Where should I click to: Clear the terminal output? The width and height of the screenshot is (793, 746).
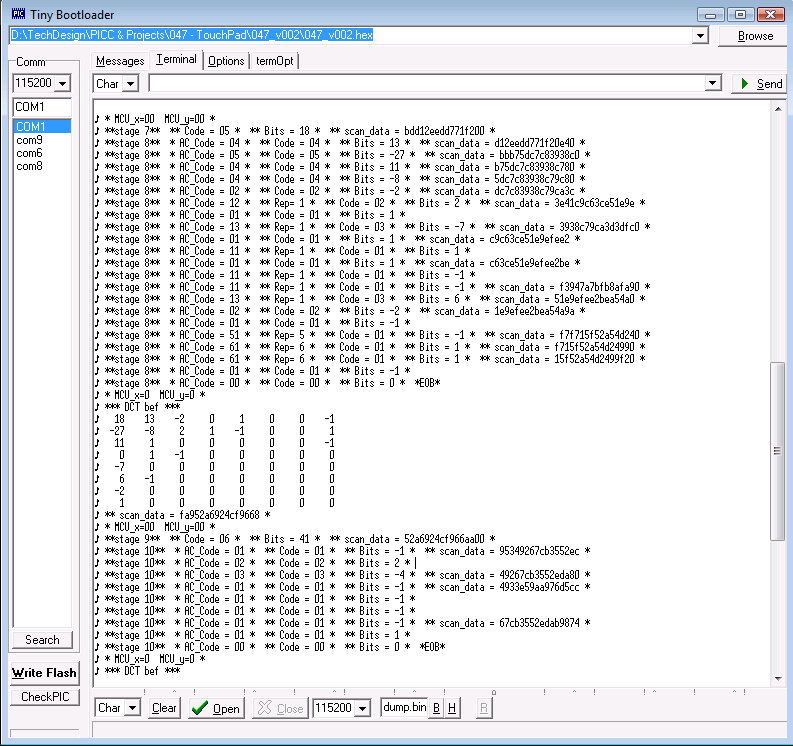[x=164, y=708]
